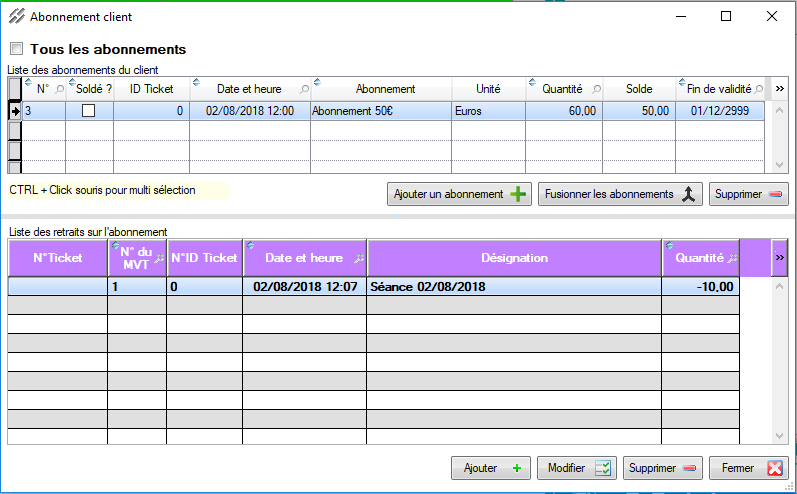Select the 50,00 balance cell
Image resolution: width=797 pixels, height=494 pixels.
pyautogui.click(x=639, y=111)
